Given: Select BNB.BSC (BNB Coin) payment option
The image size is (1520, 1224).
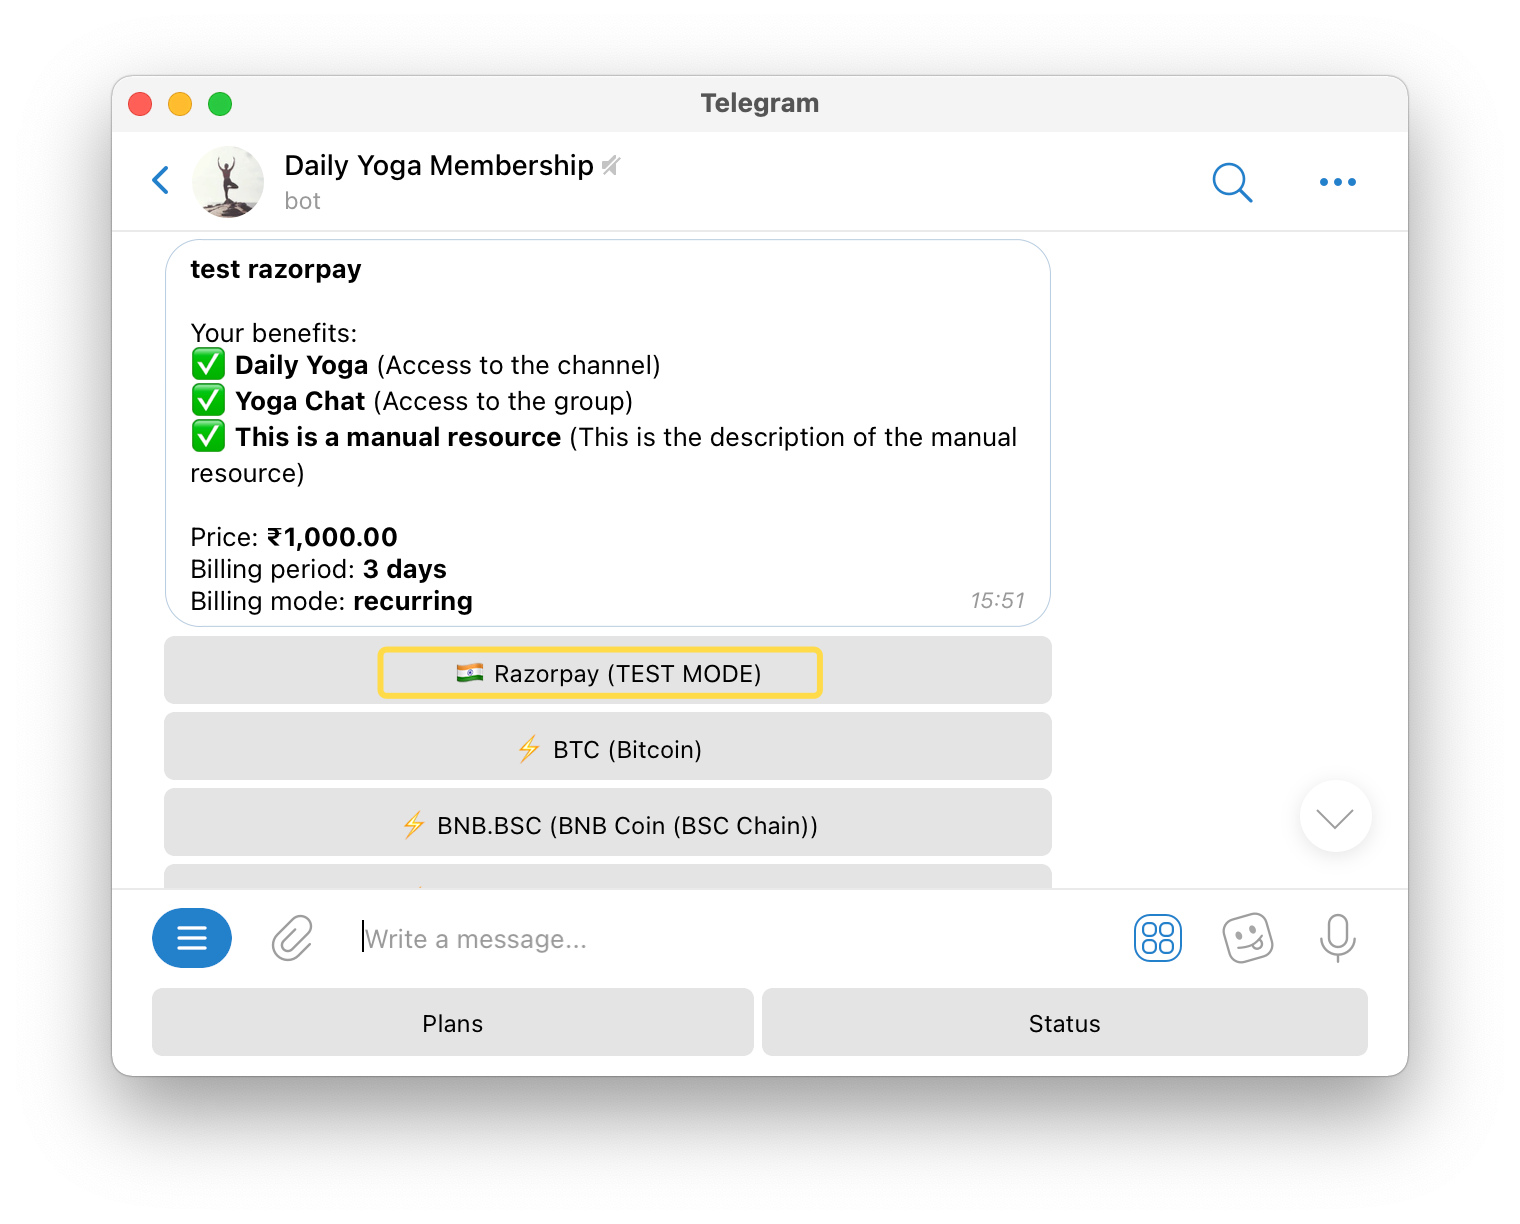Looking at the screenshot, I should click(608, 822).
